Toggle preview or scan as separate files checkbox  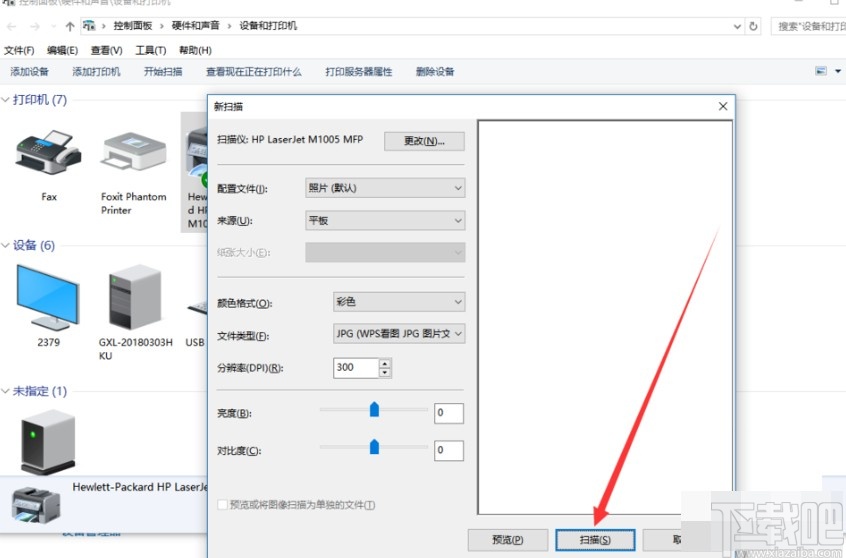(222, 505)
